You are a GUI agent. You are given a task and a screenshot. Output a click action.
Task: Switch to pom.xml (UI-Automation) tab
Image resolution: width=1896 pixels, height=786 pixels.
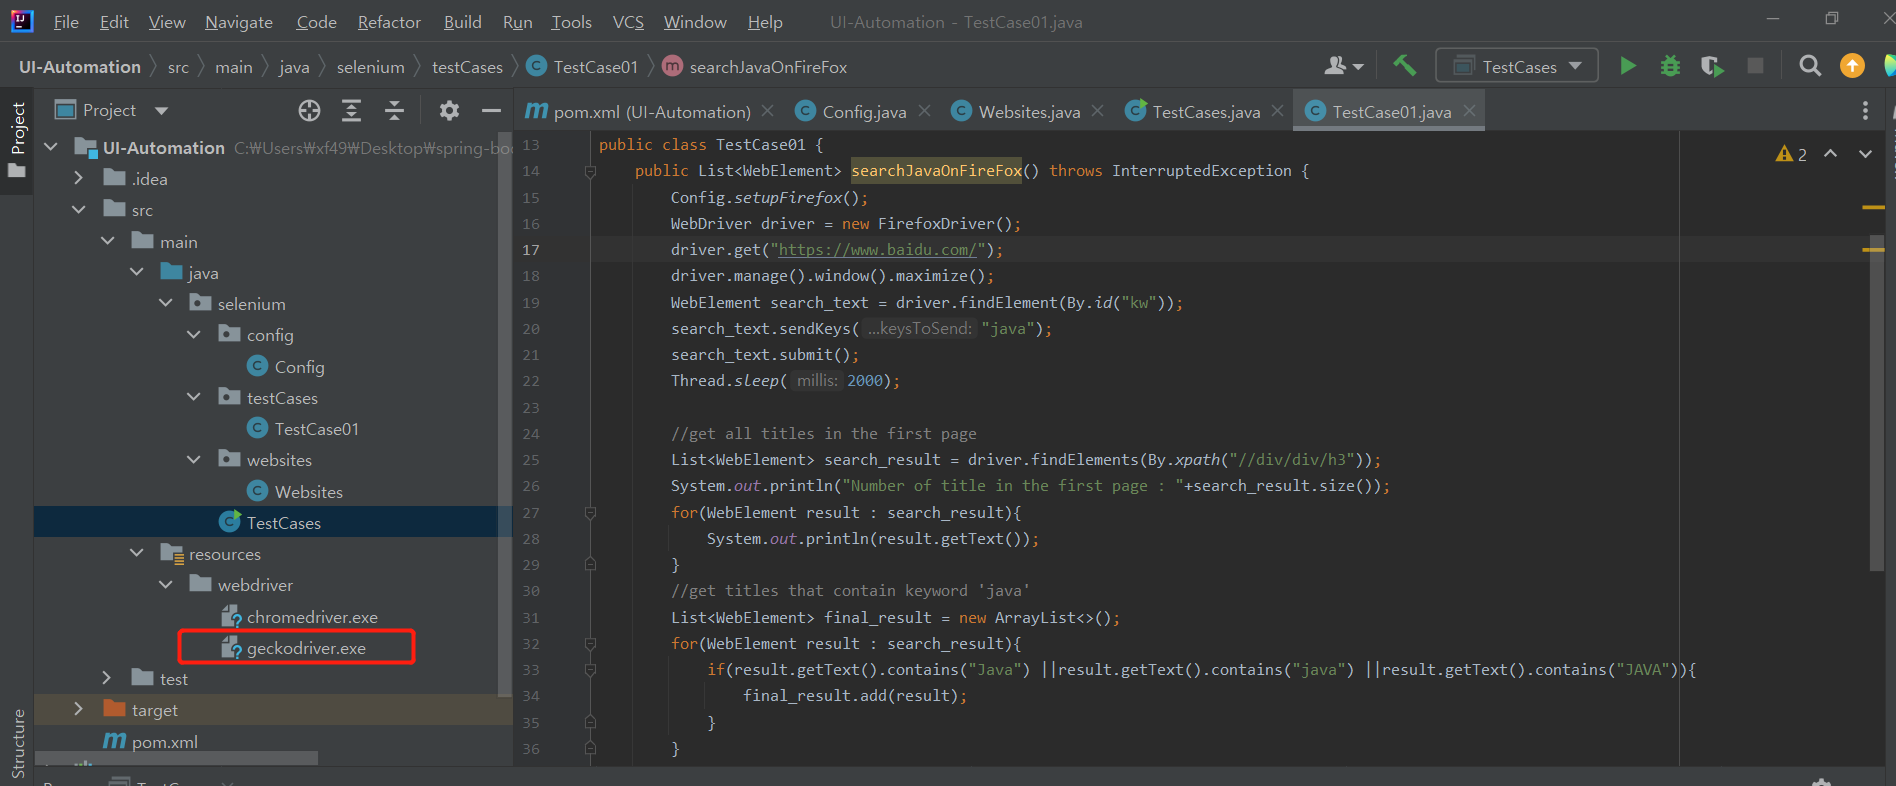pos(652,112)
